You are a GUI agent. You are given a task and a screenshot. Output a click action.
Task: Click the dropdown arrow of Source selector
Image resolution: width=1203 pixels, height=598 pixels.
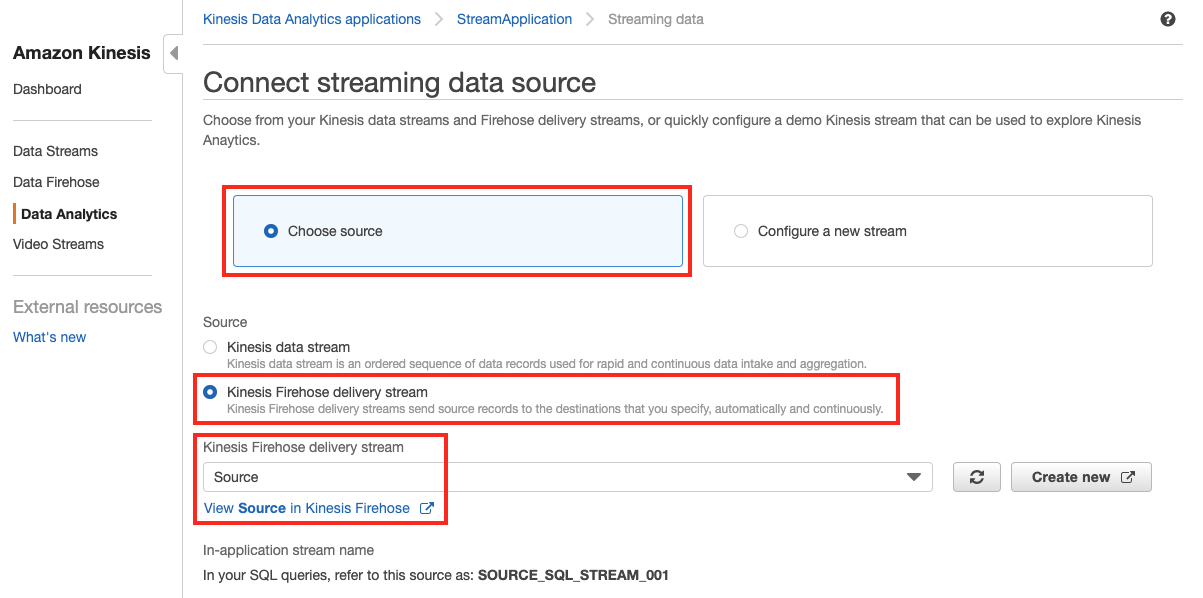pyautogui.click(x=913, y=477)
